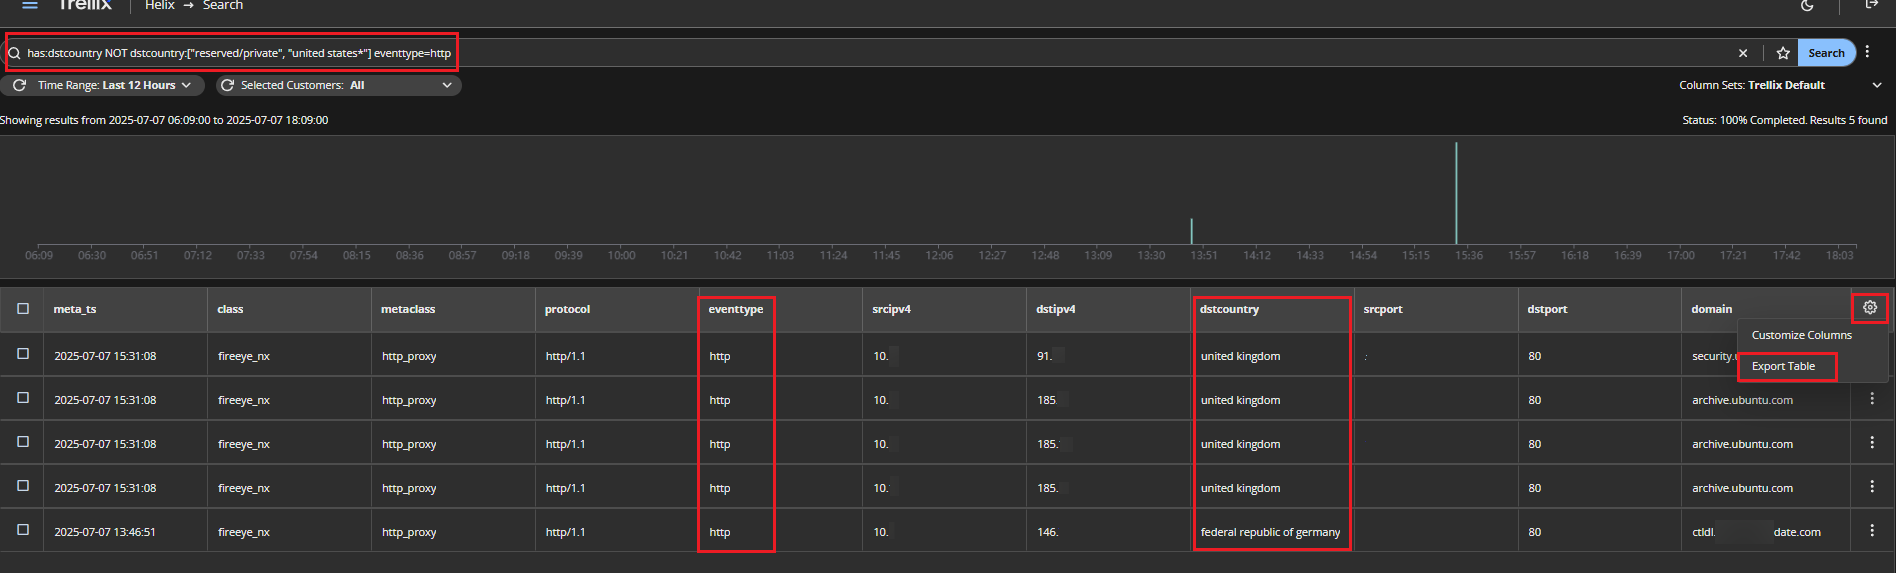The height and width of the screenshot is (573, 1896).
Task: Check the 13:46:51 germany row
Action: tap(23, 530)
